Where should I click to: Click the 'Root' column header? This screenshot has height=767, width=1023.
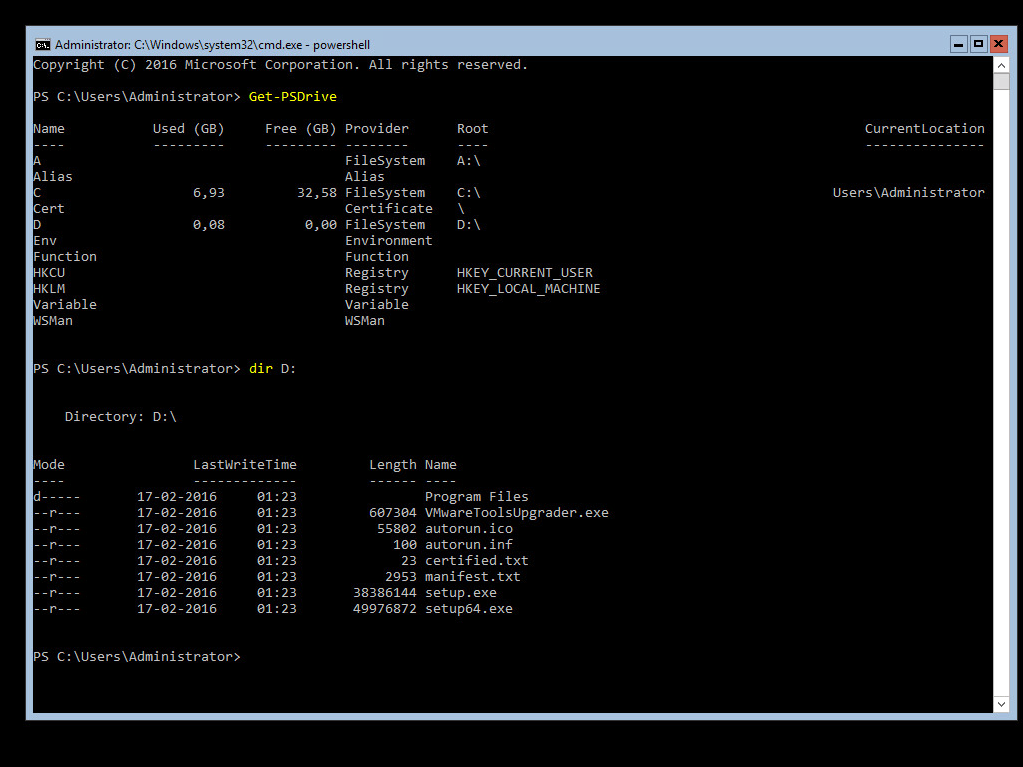point(472,128)
